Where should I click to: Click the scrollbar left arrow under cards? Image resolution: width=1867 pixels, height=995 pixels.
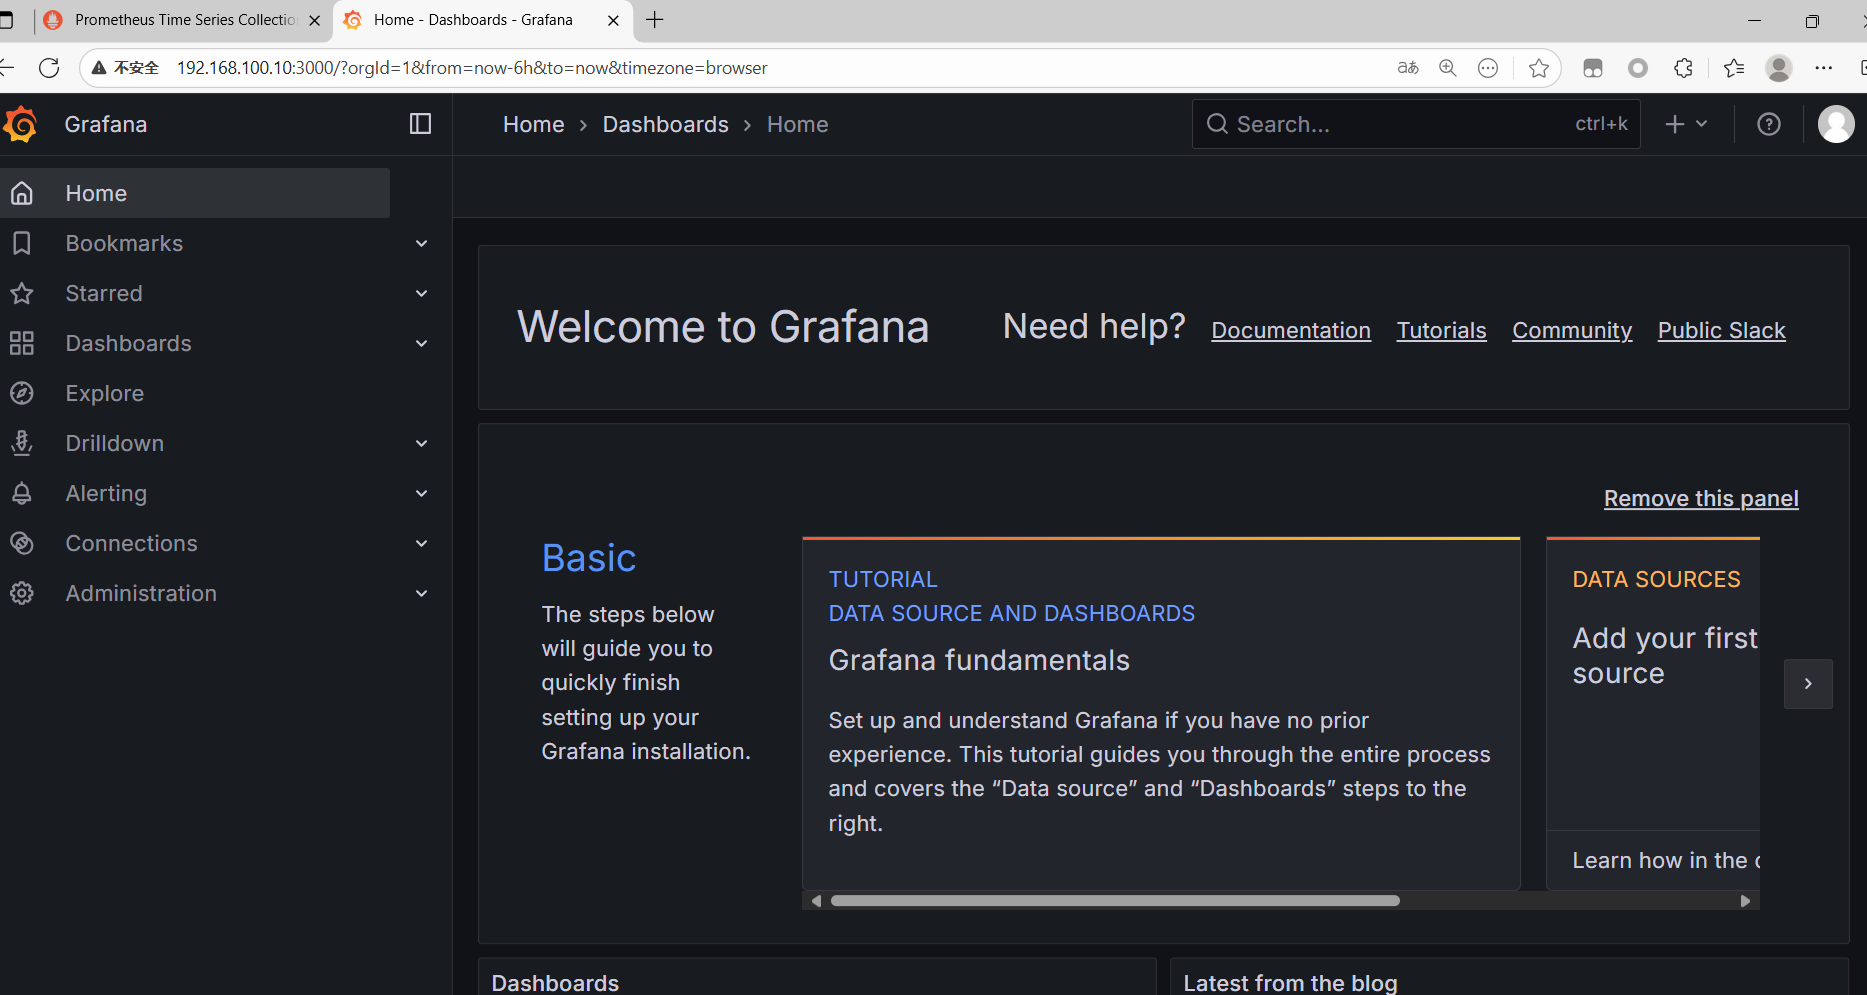coord(816,901)
